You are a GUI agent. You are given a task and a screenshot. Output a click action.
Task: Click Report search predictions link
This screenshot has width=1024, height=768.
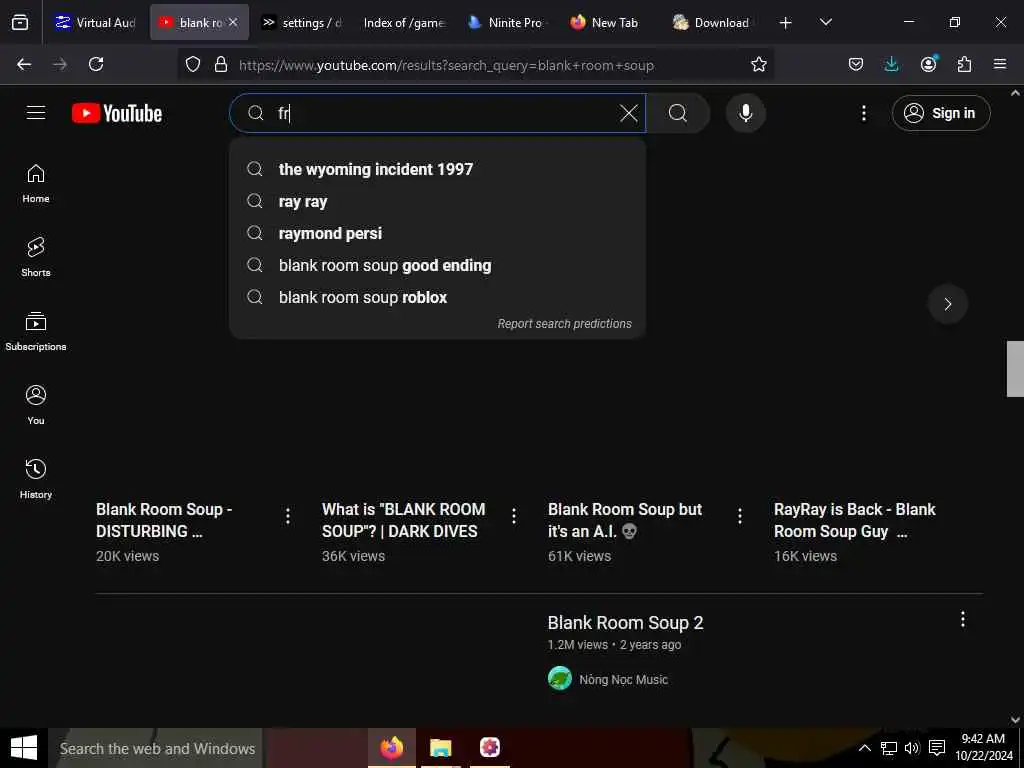(564, 324)
